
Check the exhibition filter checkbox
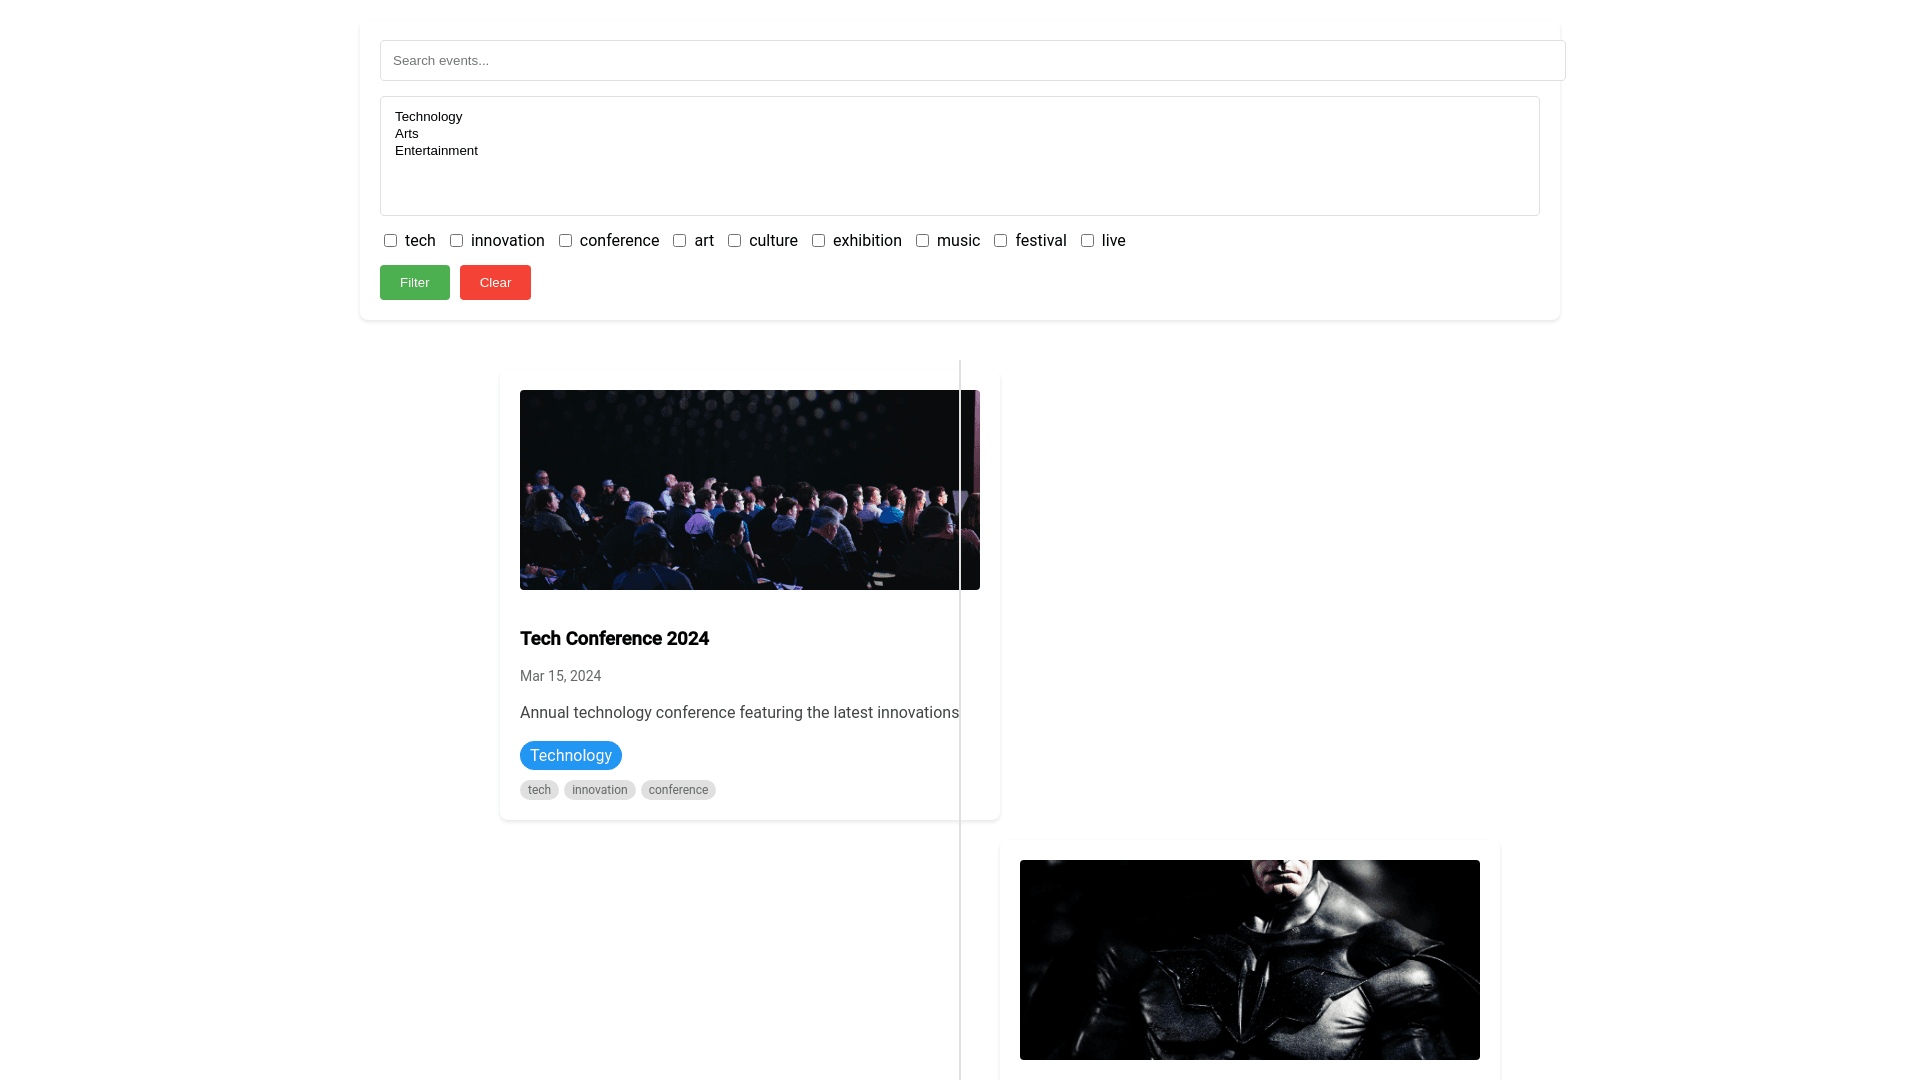coord(819,241)
